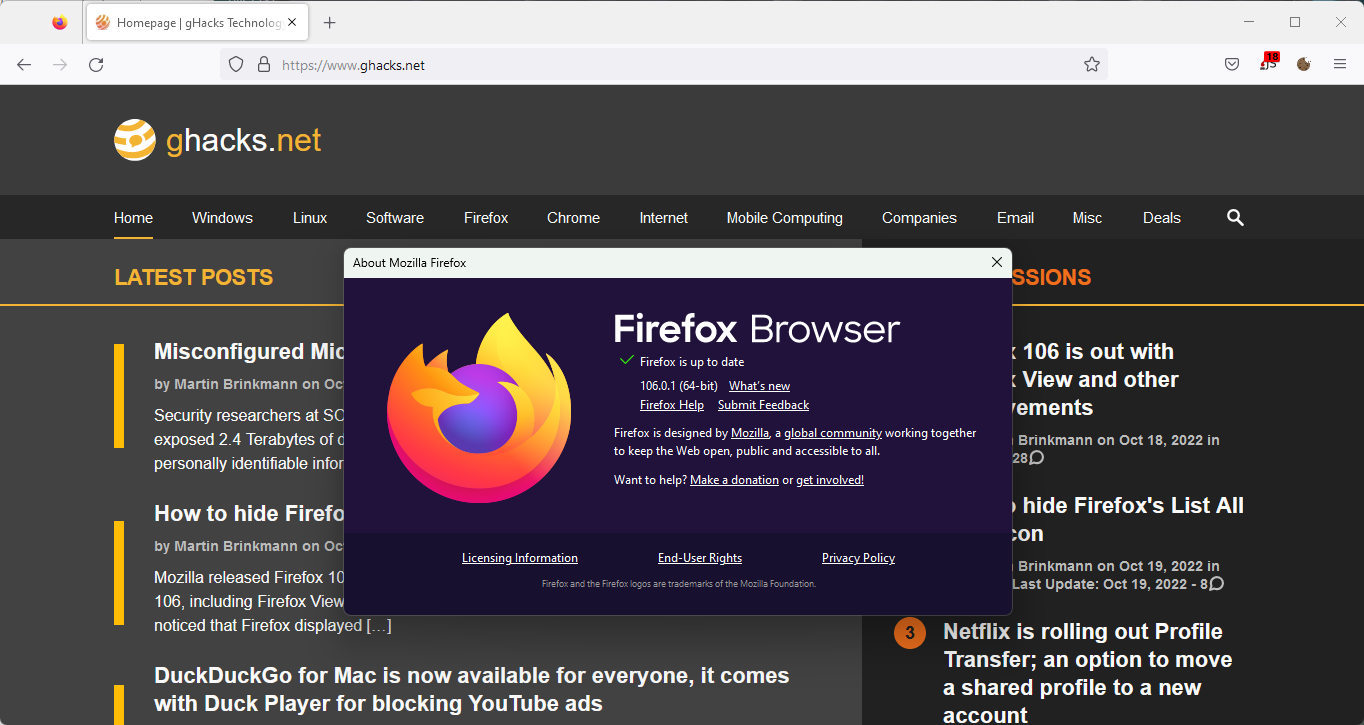Close the About Mozilla Firefox dialog
This screenshot has width=1364, height=725.
(x=996, y=262)
